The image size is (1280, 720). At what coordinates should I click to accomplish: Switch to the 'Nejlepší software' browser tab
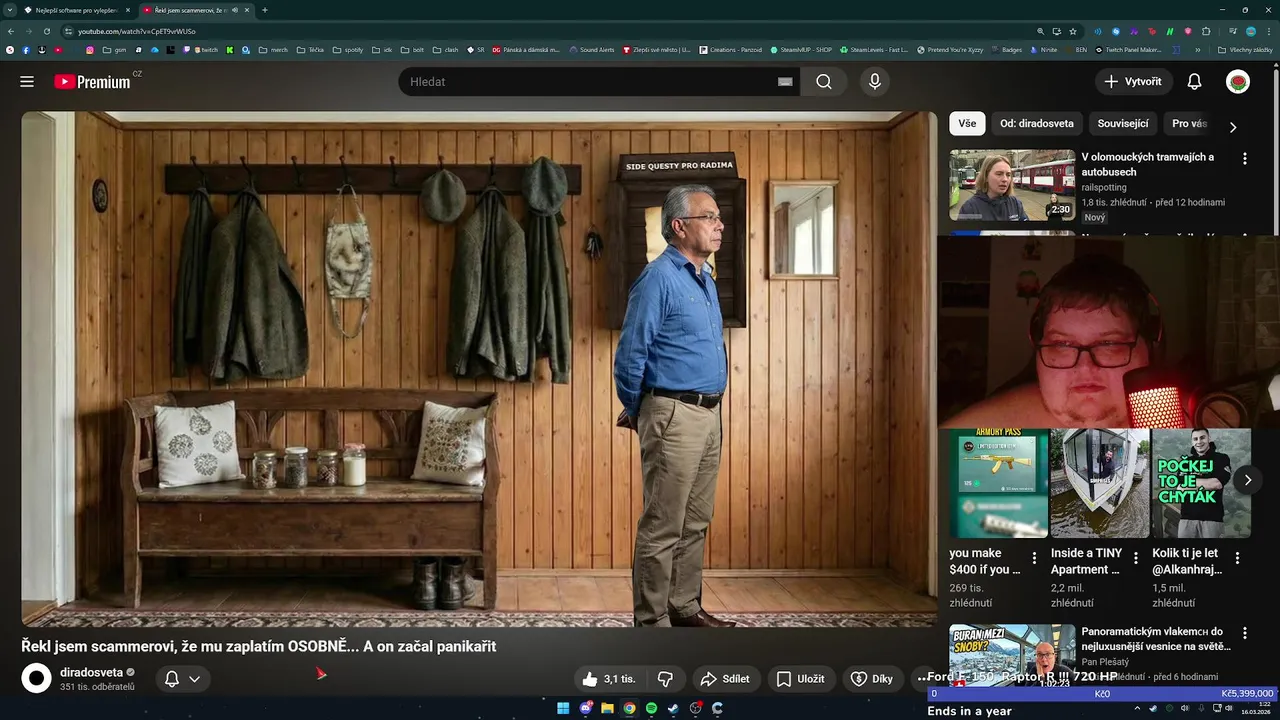click(77, 10)
